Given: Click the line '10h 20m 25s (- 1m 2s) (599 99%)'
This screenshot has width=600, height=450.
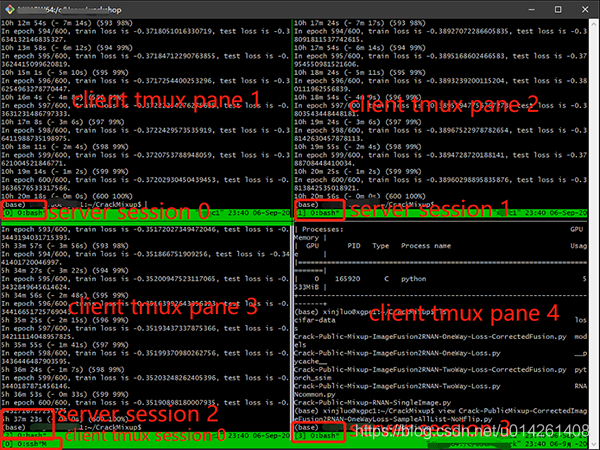Looking at the screenshot, I should (x=358, y=172).
